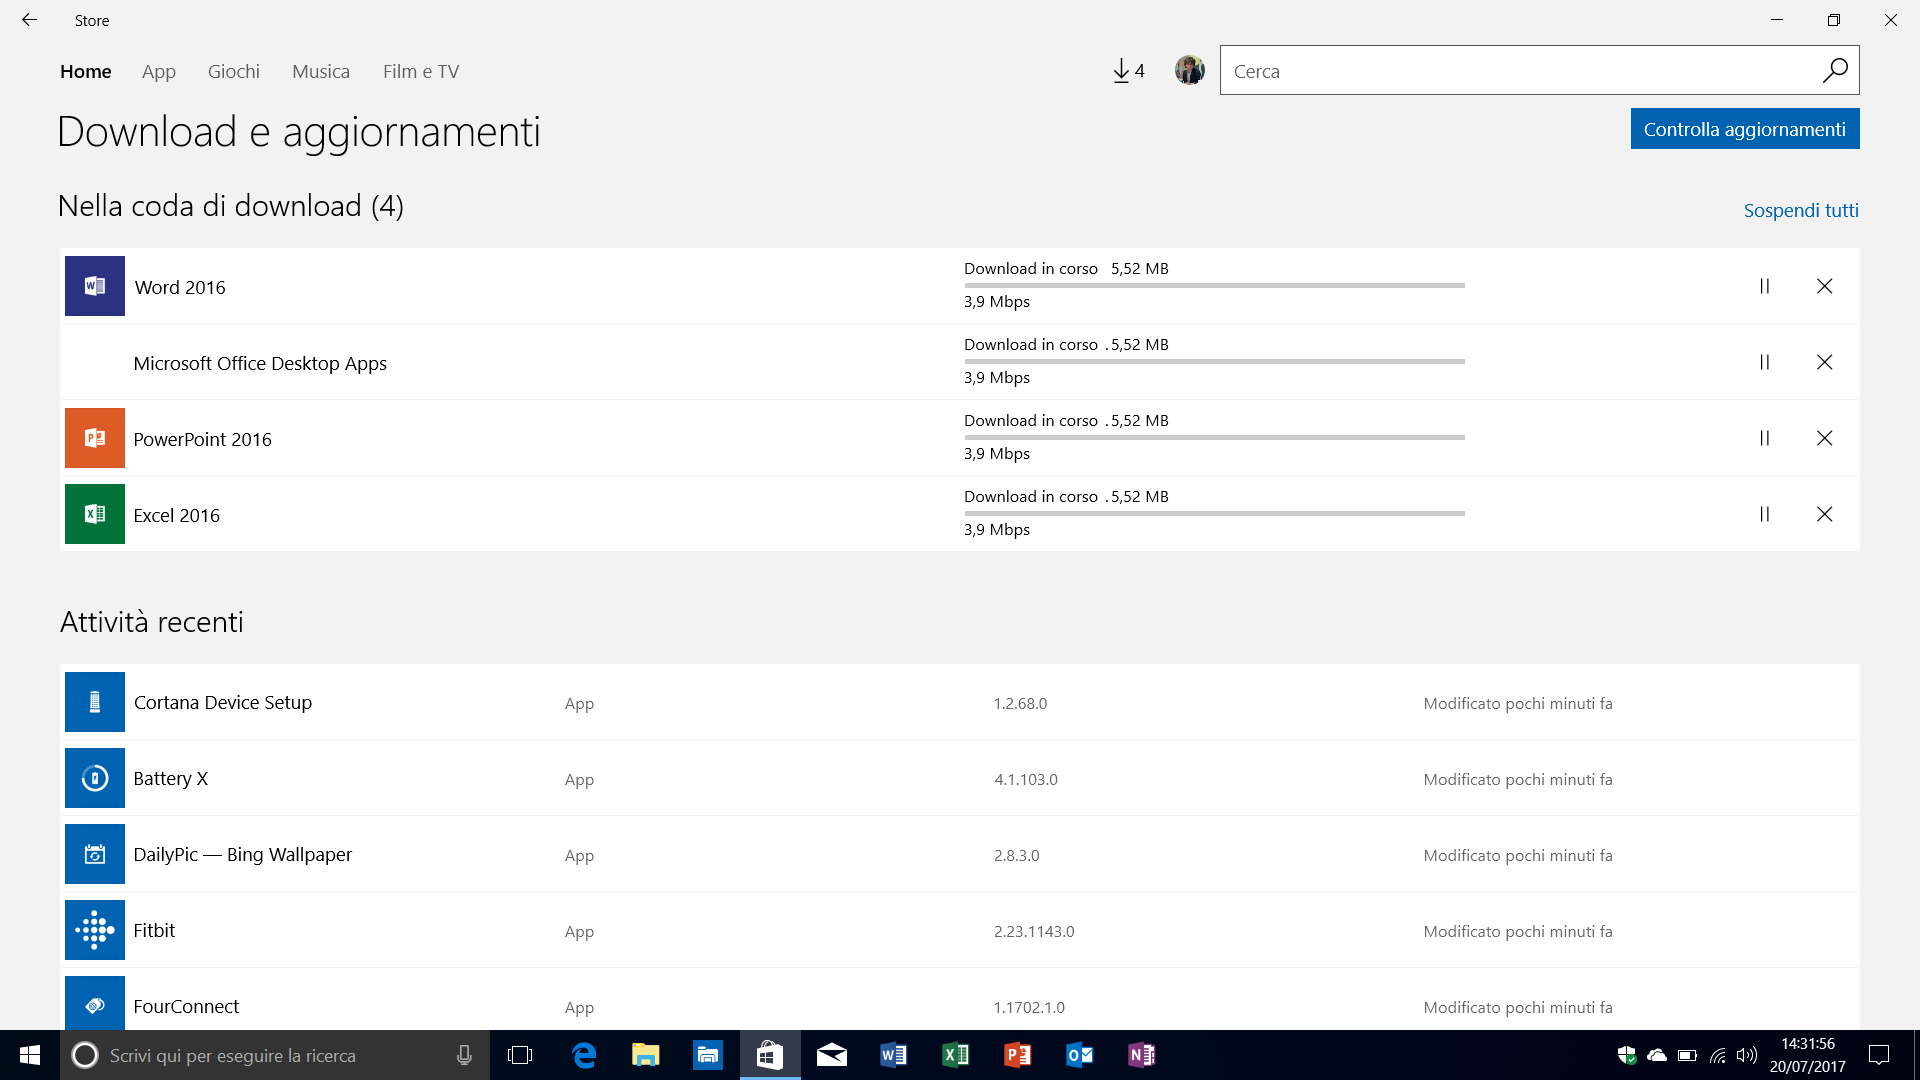1920x1080 pixels.
Task: Click version 1.2.68.0 of Cortana Device Setup
Action: point(1020,703)
